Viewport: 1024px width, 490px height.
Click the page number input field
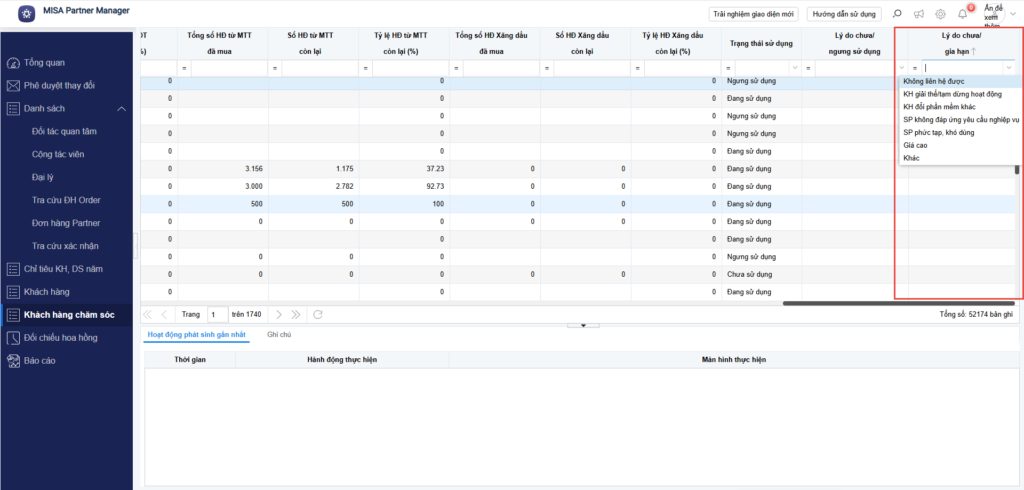(217, 314)
